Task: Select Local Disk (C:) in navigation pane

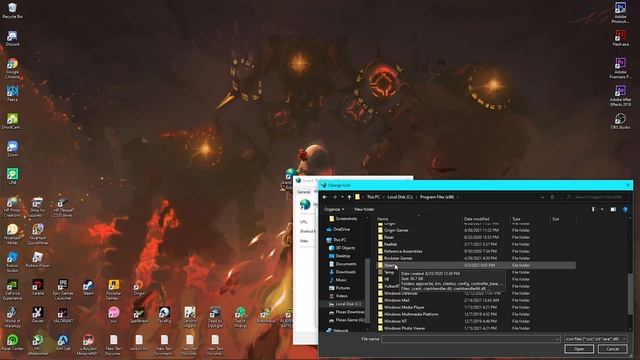Action: click(x=344, y=304)
